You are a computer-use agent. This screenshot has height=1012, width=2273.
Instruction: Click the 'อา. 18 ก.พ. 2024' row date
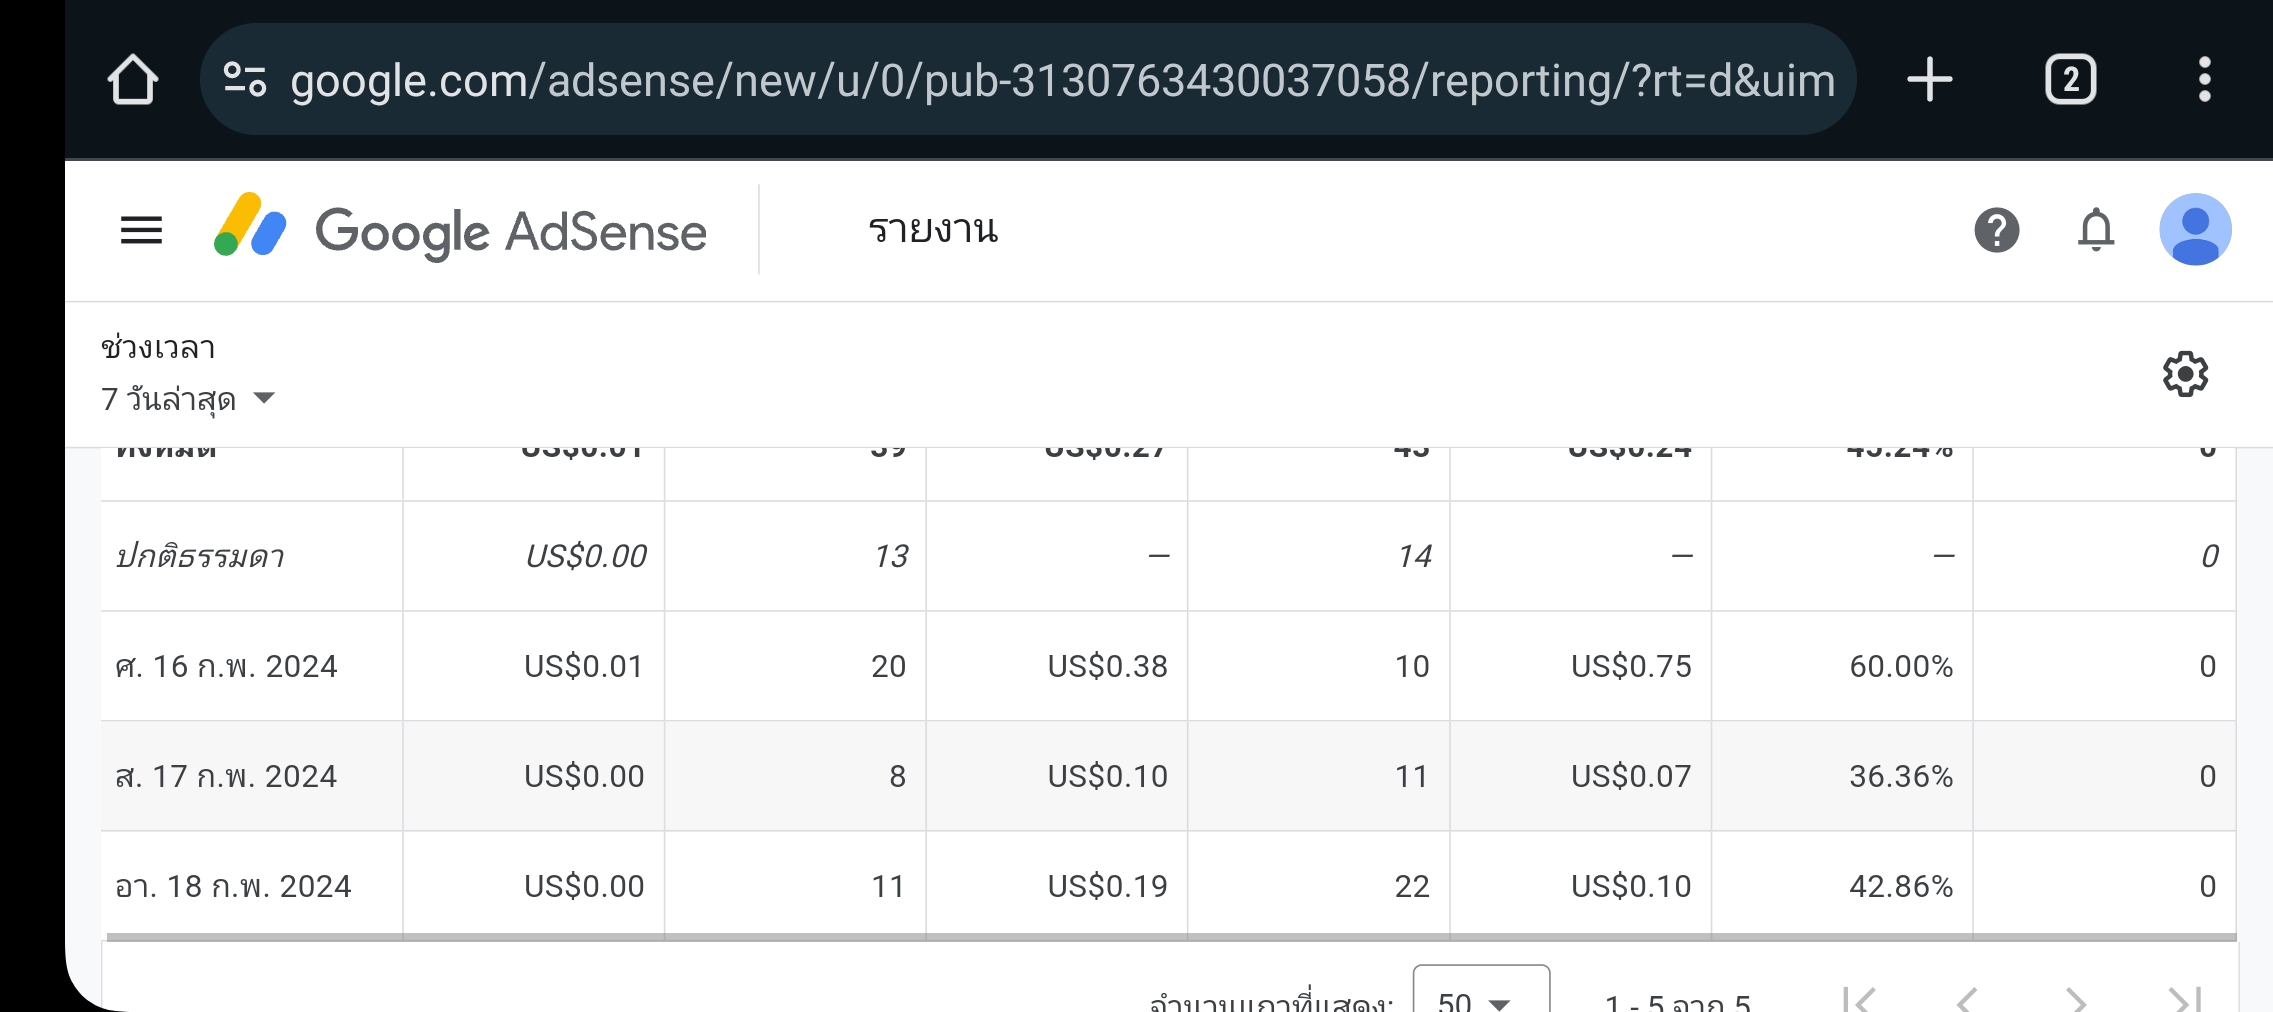(234, 886)
